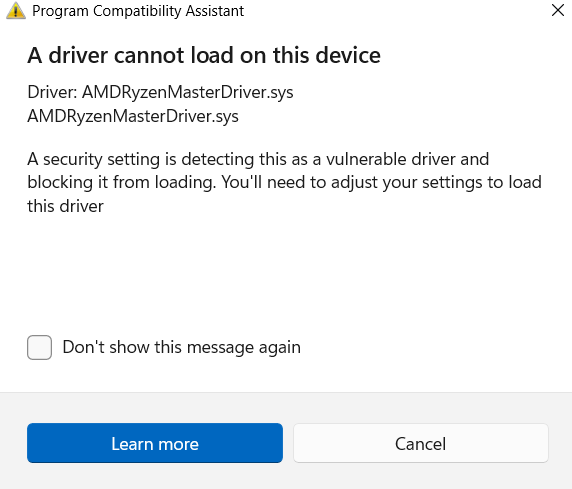Select the heading A driver cannot load

204,55
